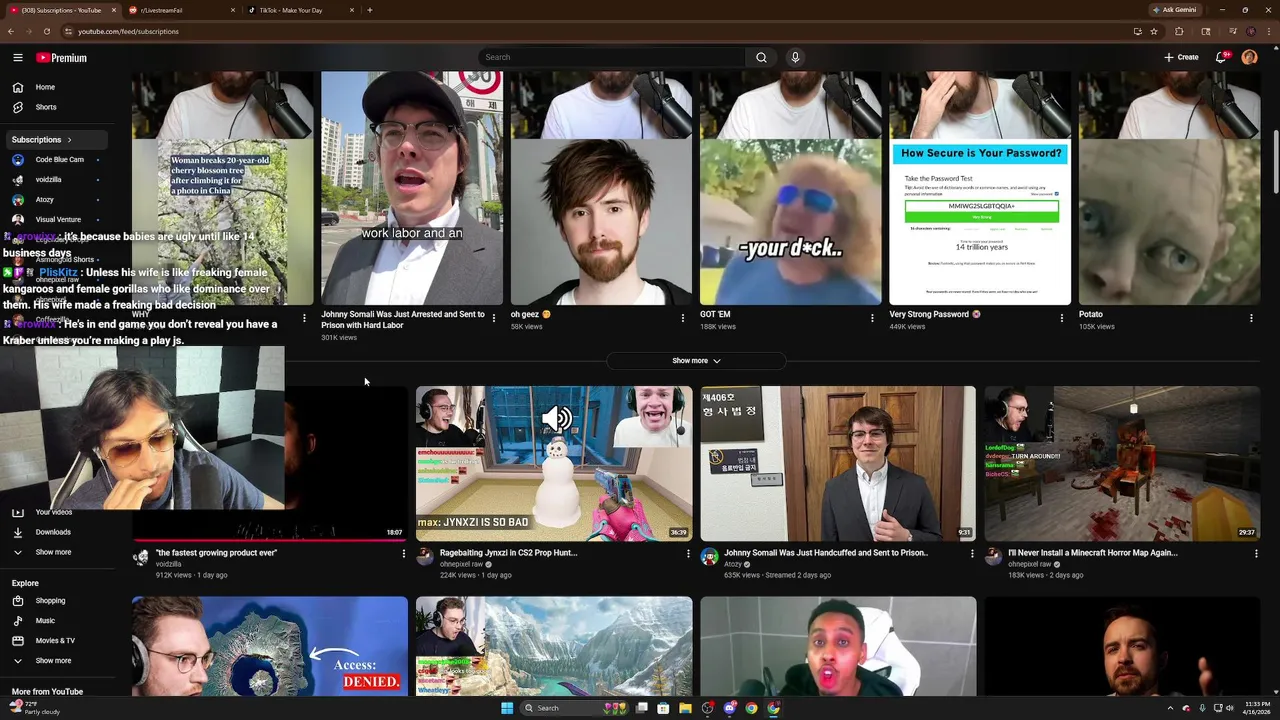Open the YouTube guide hamburger menu

point(18,58)
